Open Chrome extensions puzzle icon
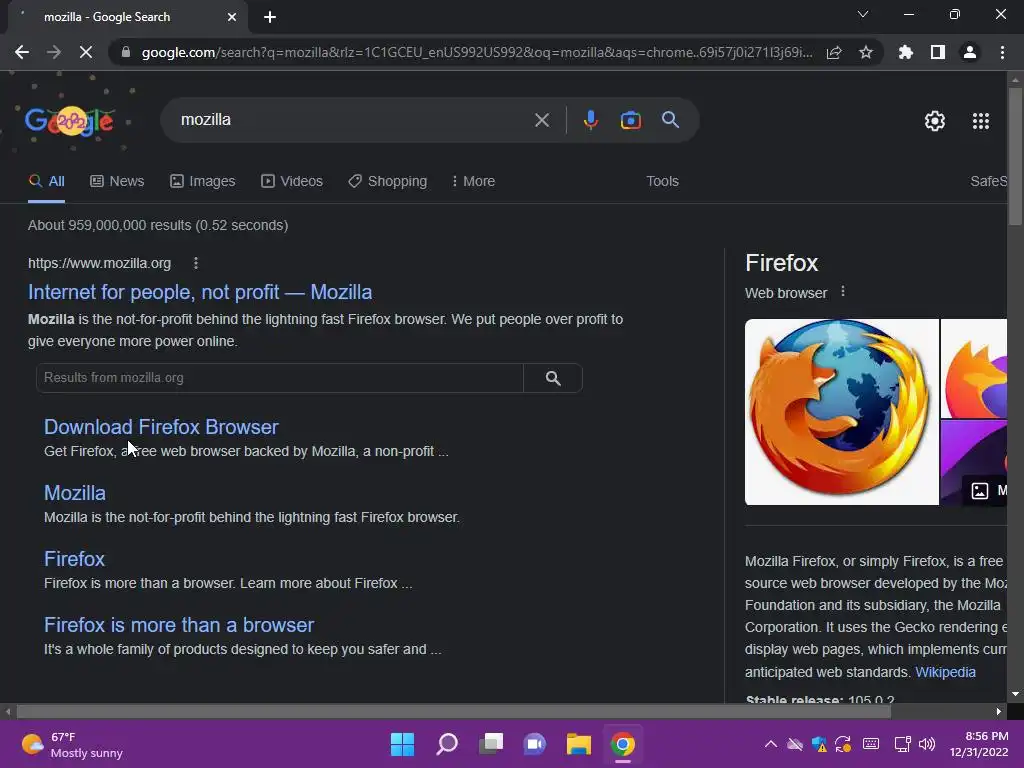The height and width of the screenshot is (768, 1024). [906, 52]
